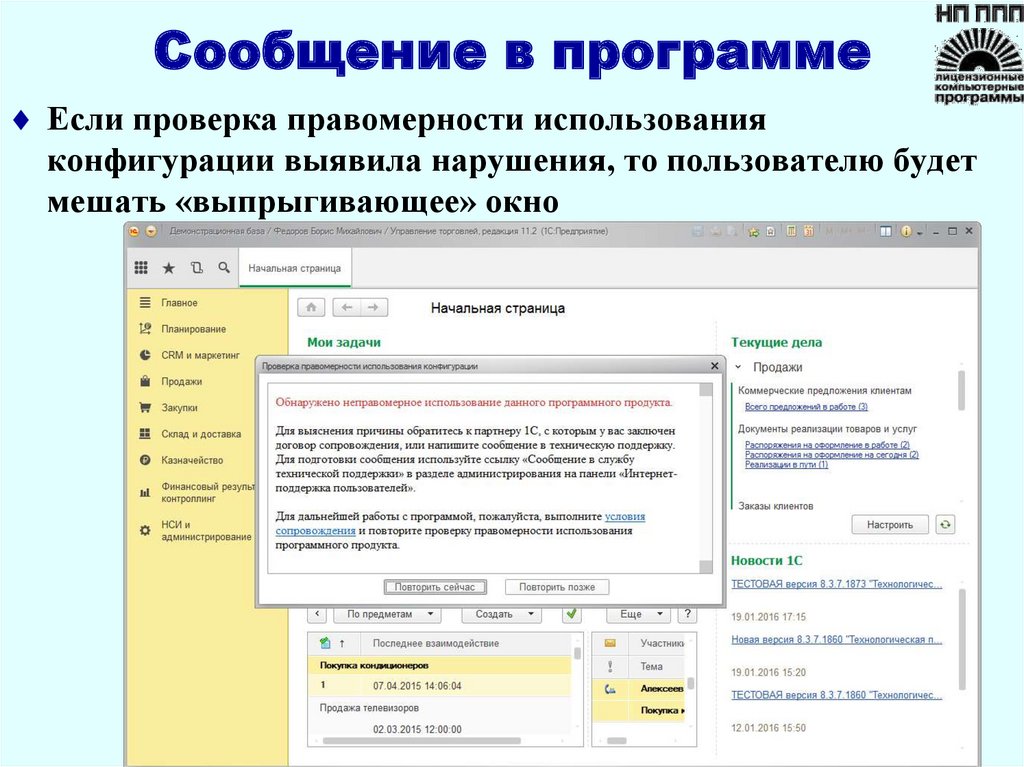Click dialog scrollbar down arrow
Screen dimensions: 1024x767
pos(705,566)
